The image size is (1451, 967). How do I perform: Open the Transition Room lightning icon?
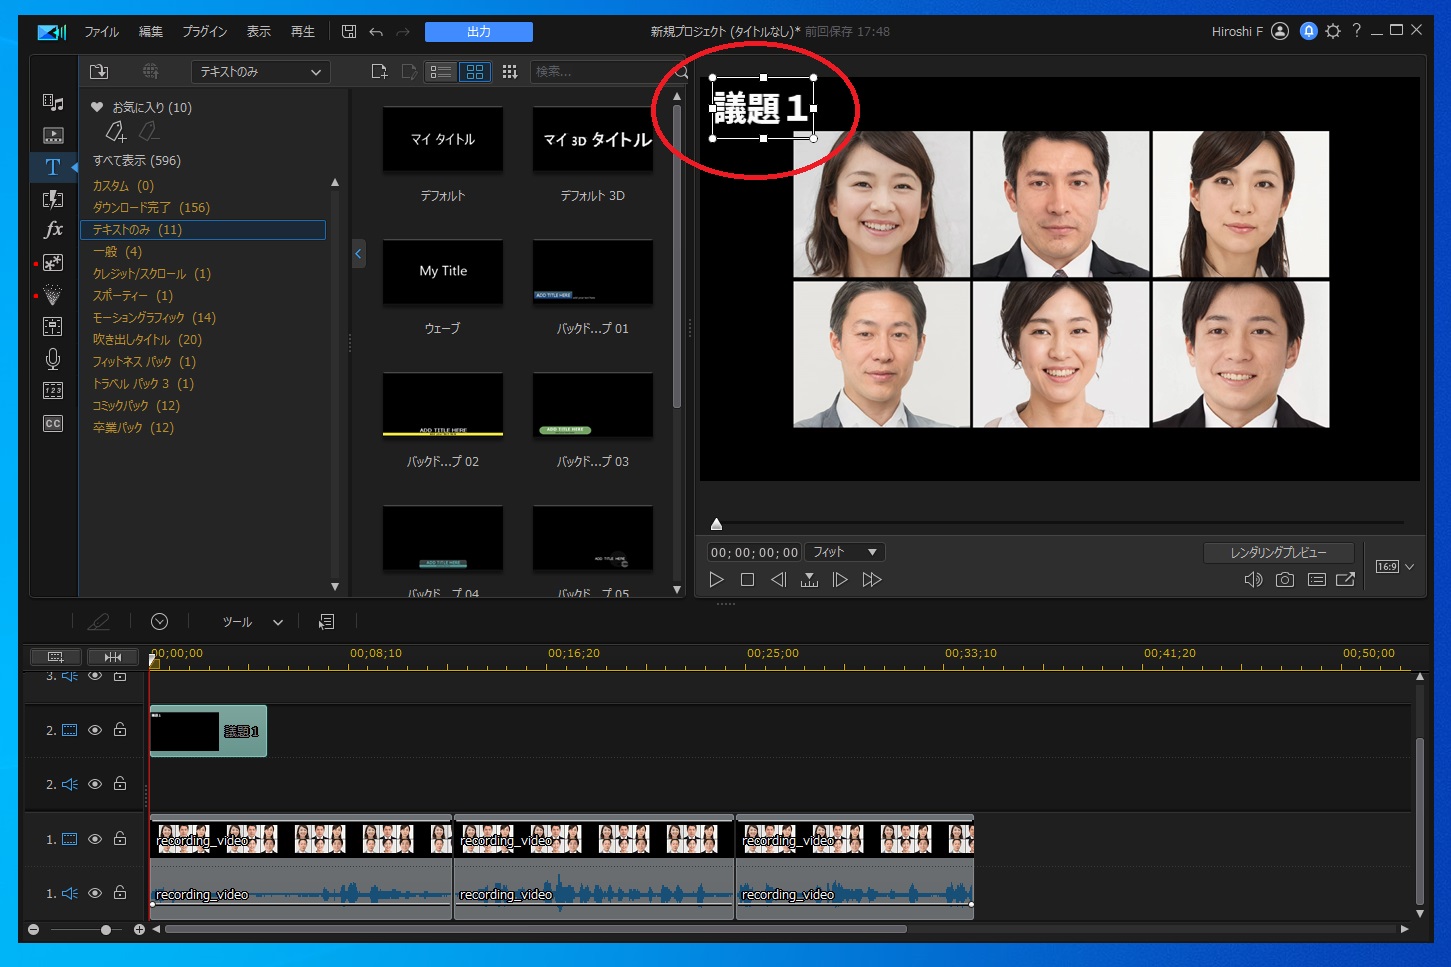(53, 199)
